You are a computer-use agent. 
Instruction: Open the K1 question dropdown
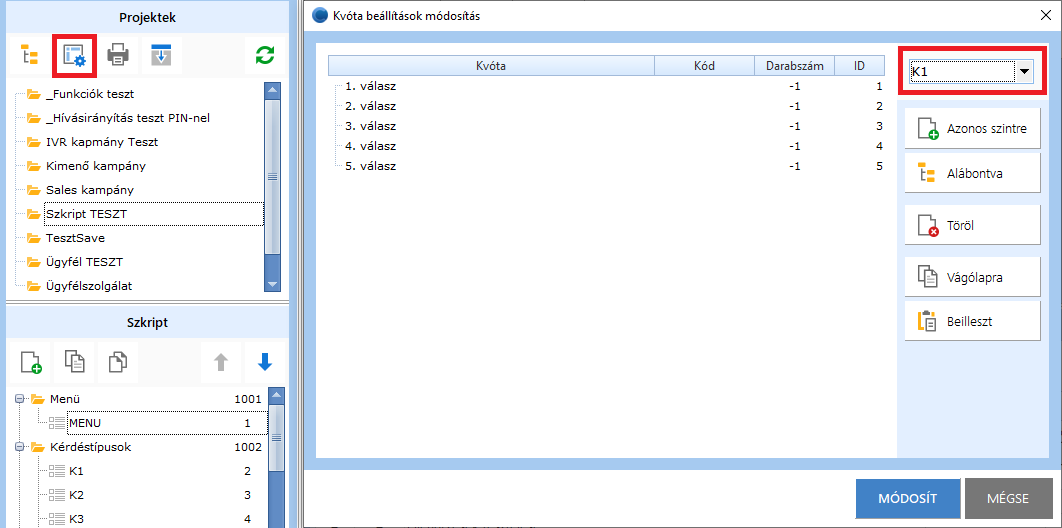[1024, 72]
